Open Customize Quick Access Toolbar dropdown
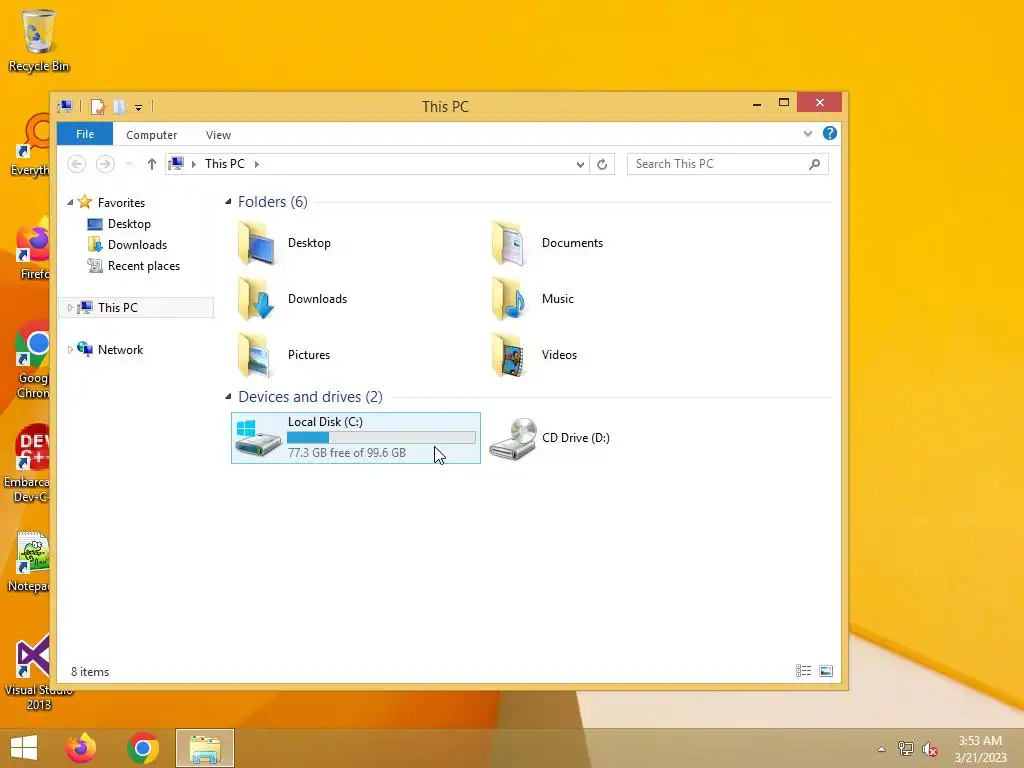The width and height of the screenshot is (1024, 768). pyautogui.click(x=138, y=107)
